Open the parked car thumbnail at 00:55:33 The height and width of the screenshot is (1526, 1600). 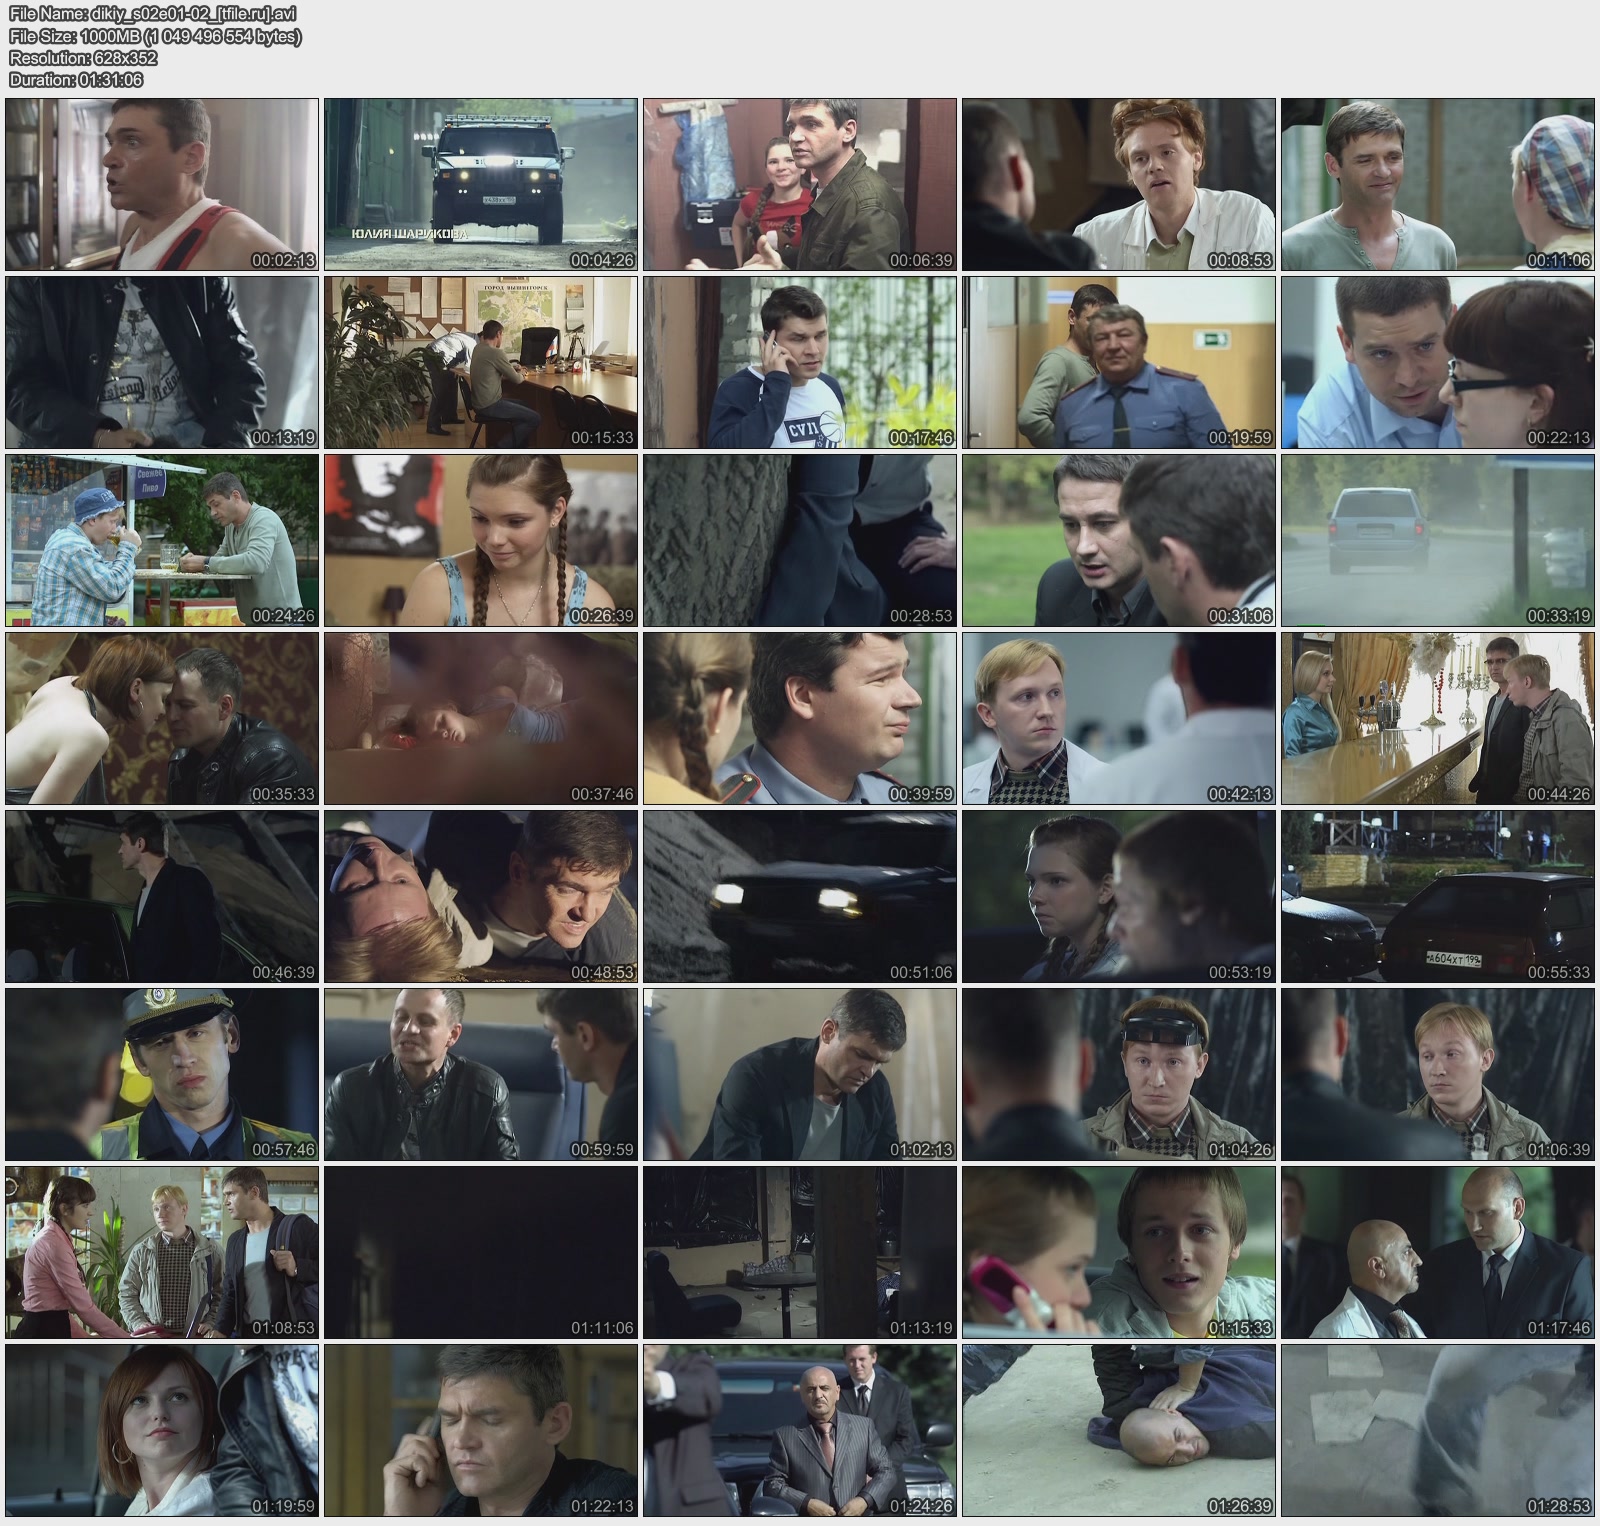(1437, 896)
